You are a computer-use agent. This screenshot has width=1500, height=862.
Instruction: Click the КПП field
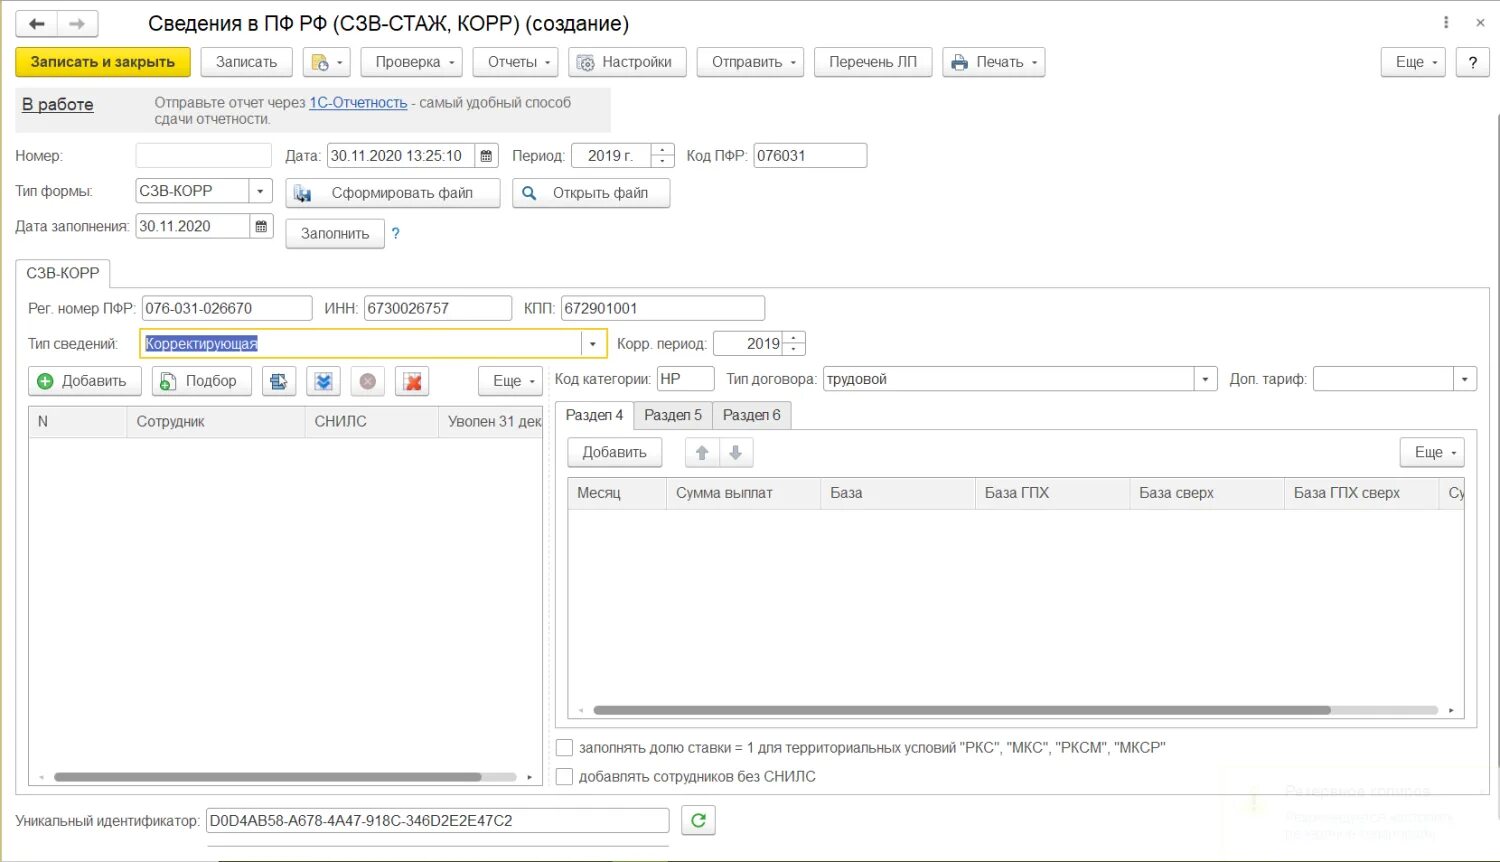tap(663, 308)
